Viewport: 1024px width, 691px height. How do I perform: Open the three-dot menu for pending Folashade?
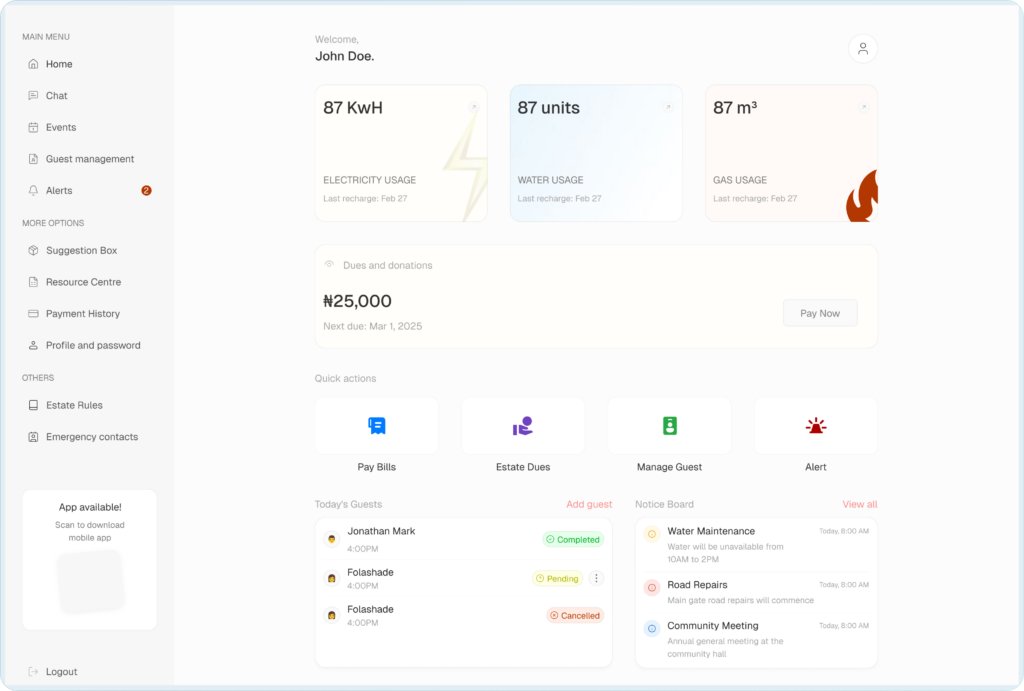pyautogui.click(x=597, y=578)
